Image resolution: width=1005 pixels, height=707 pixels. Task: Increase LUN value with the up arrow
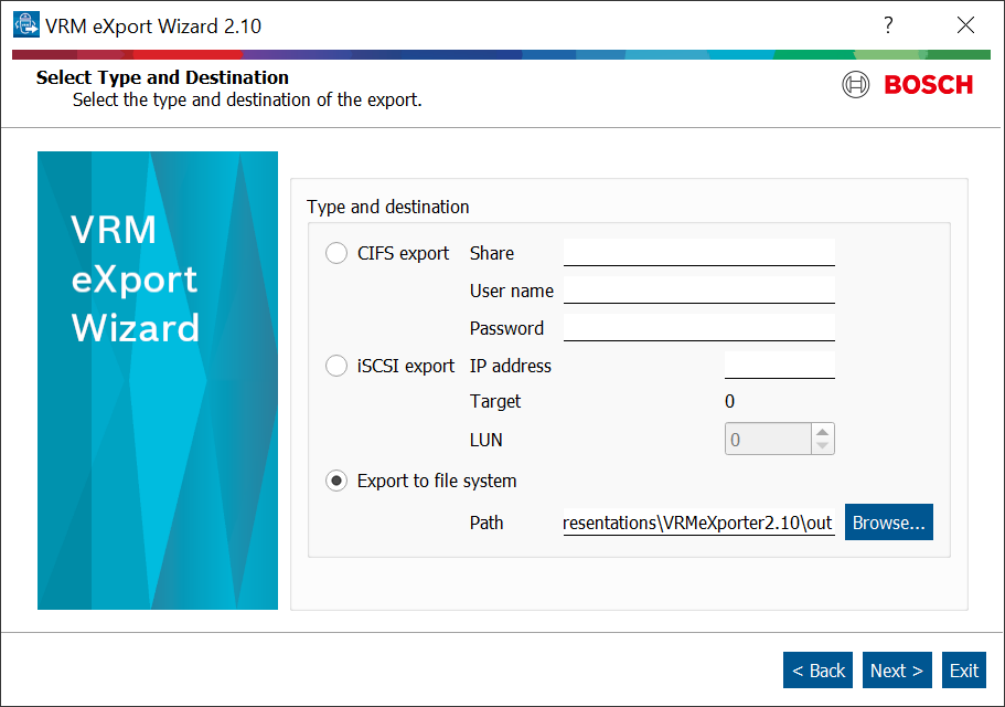822,432
